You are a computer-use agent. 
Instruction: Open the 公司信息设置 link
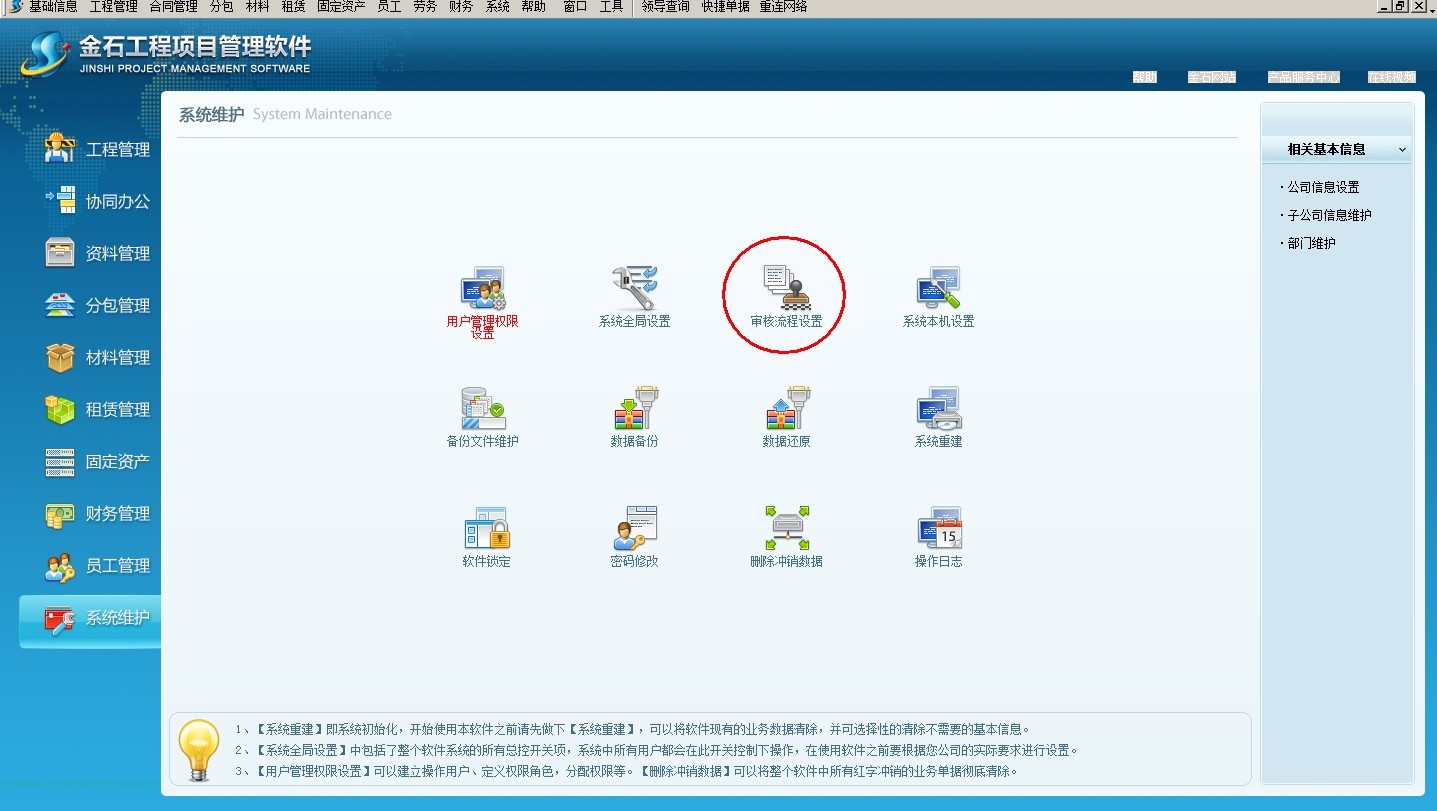click(1323, 187)
